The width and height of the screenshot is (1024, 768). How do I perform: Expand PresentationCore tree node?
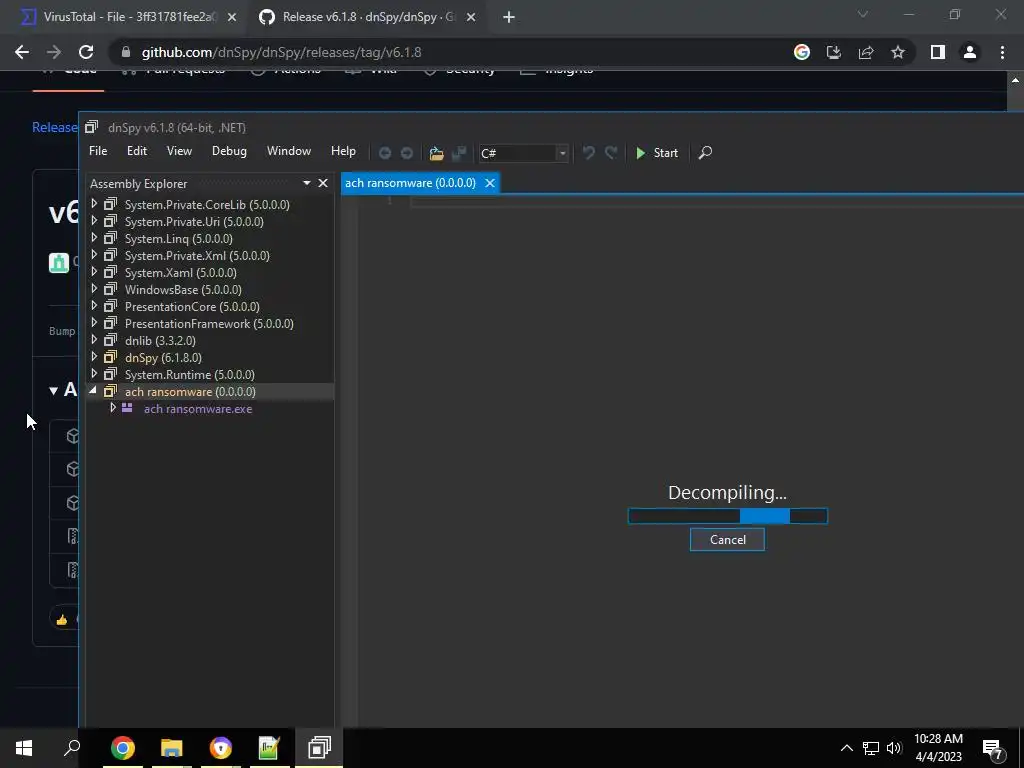click(x=94, y=306)
